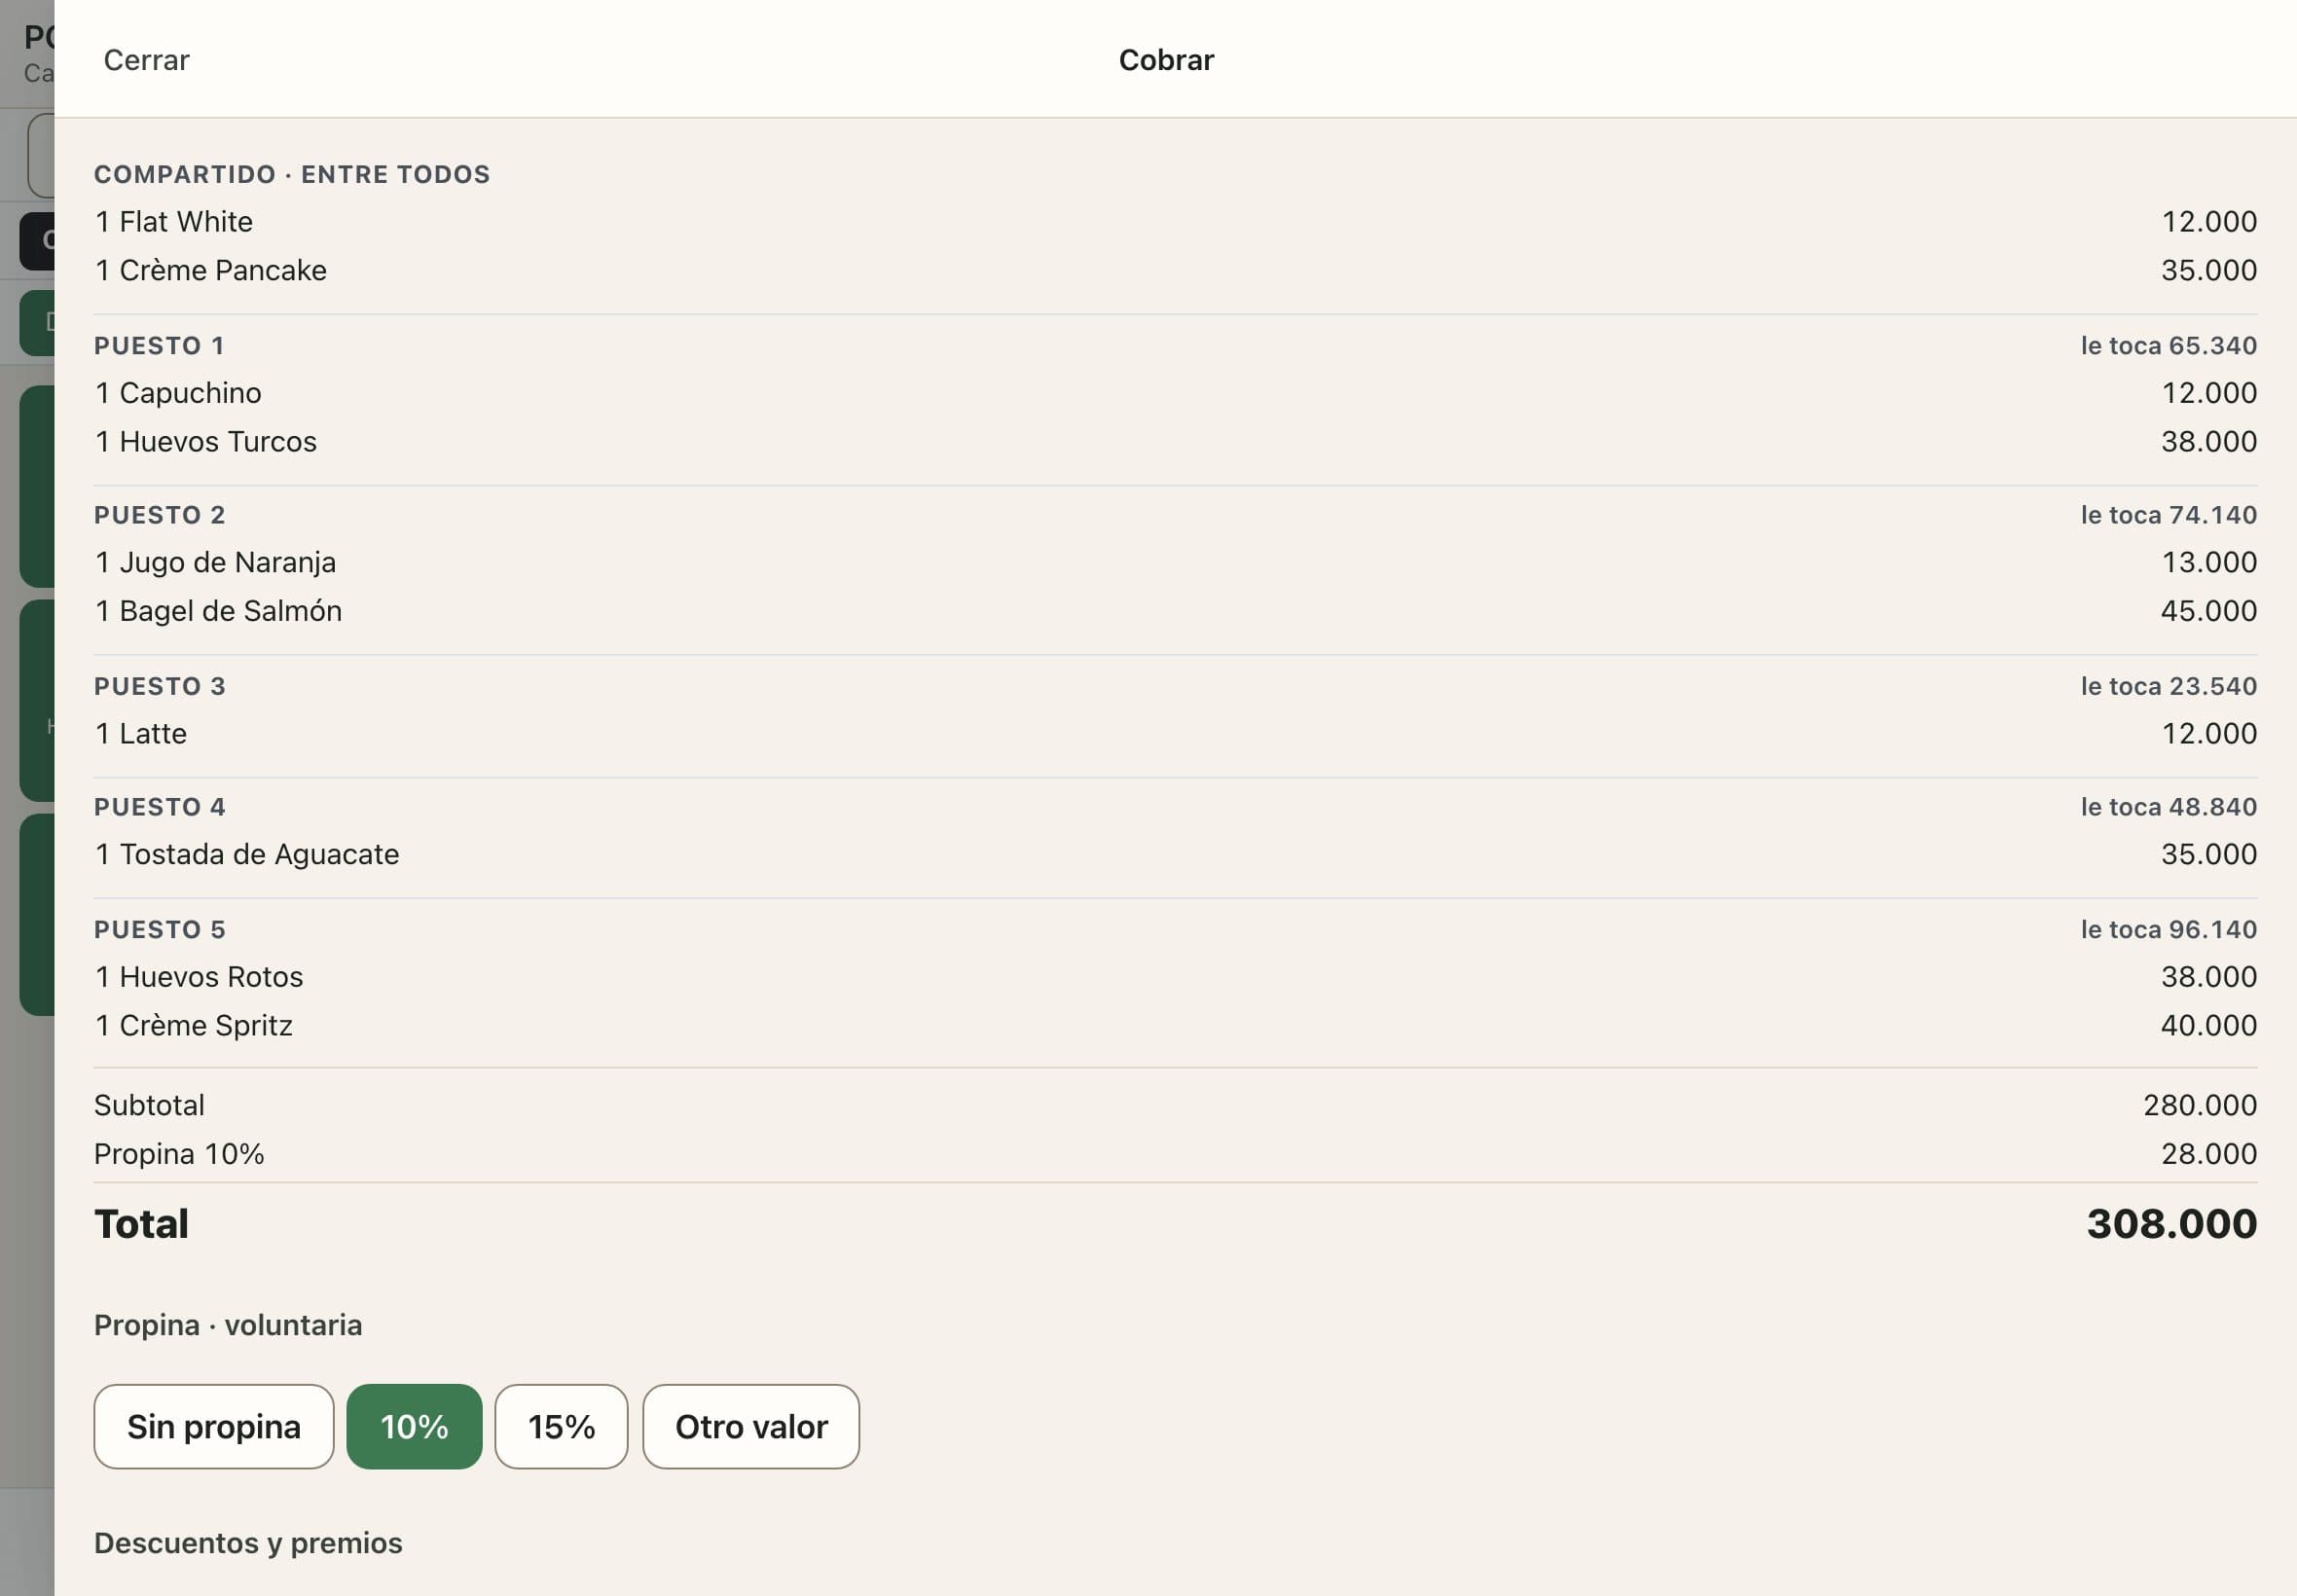Select the Huevos Rotos line item

tap(1175, 977)
